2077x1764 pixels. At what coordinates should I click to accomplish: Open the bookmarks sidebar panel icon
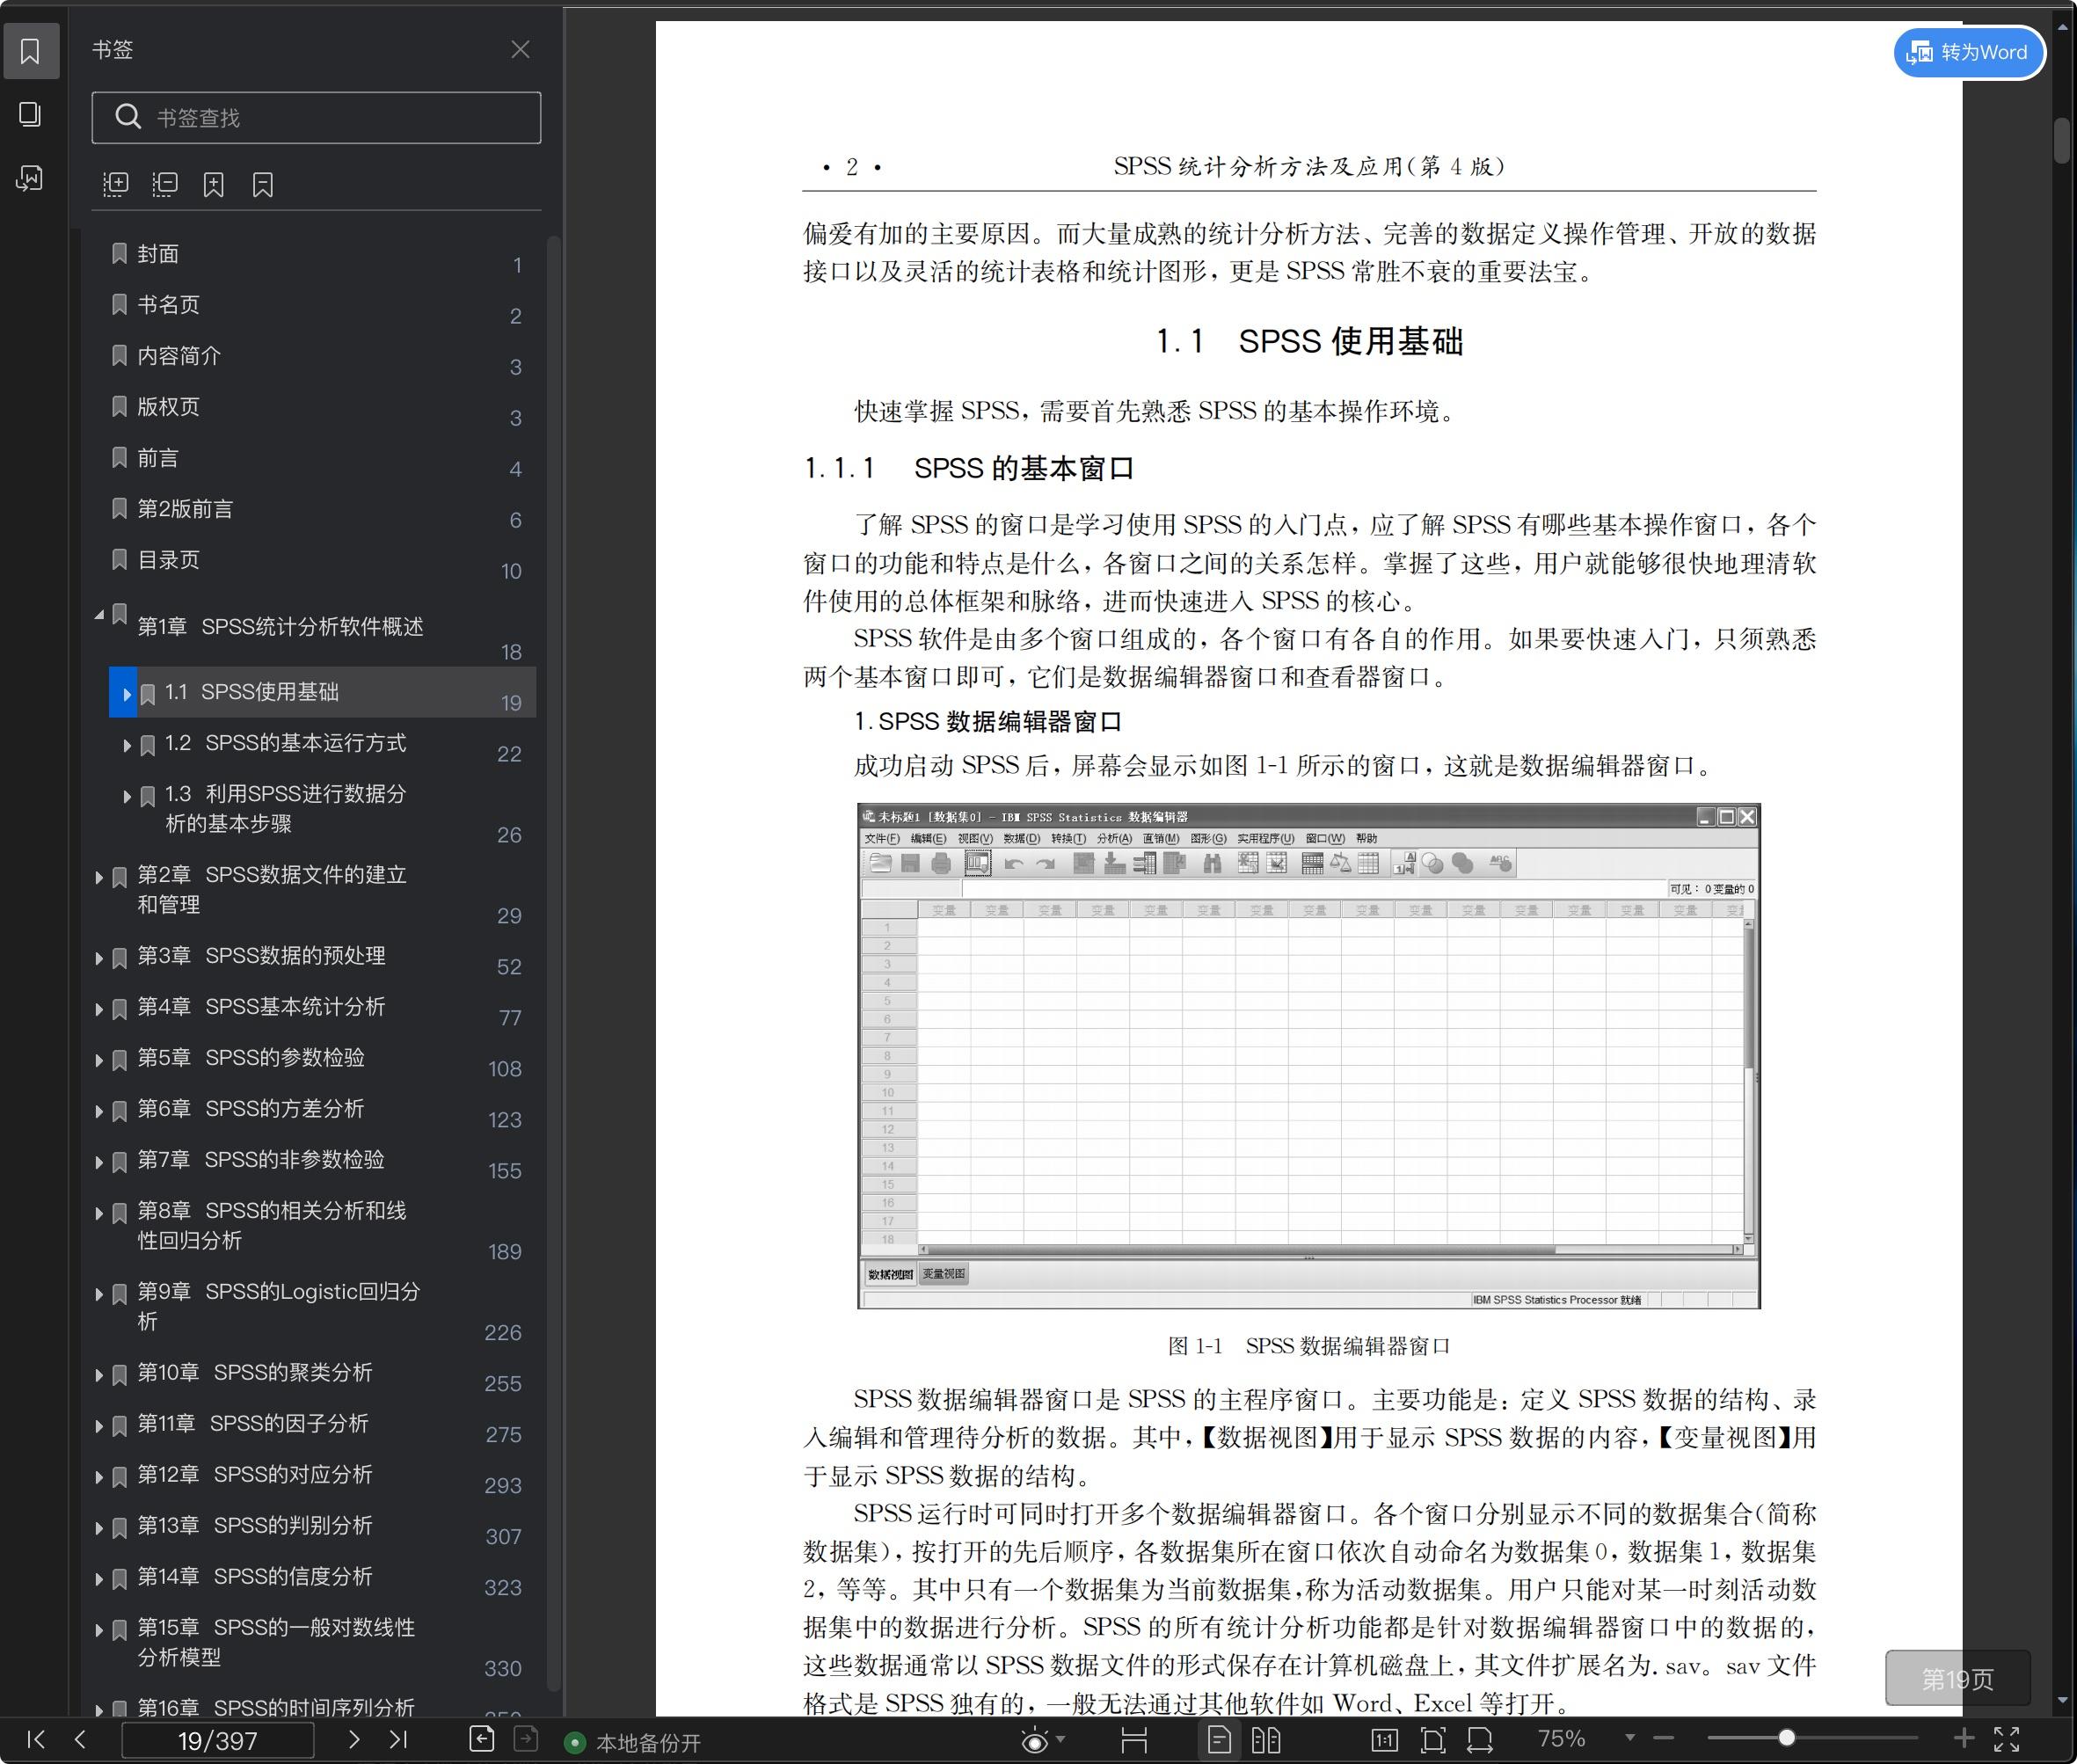(x=30, y=51)
